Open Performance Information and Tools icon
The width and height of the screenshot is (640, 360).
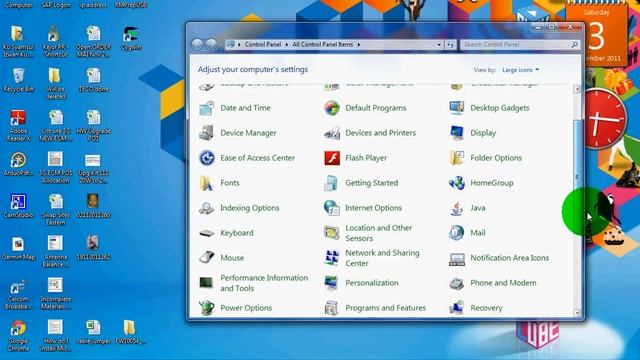(x=207, y=283)
